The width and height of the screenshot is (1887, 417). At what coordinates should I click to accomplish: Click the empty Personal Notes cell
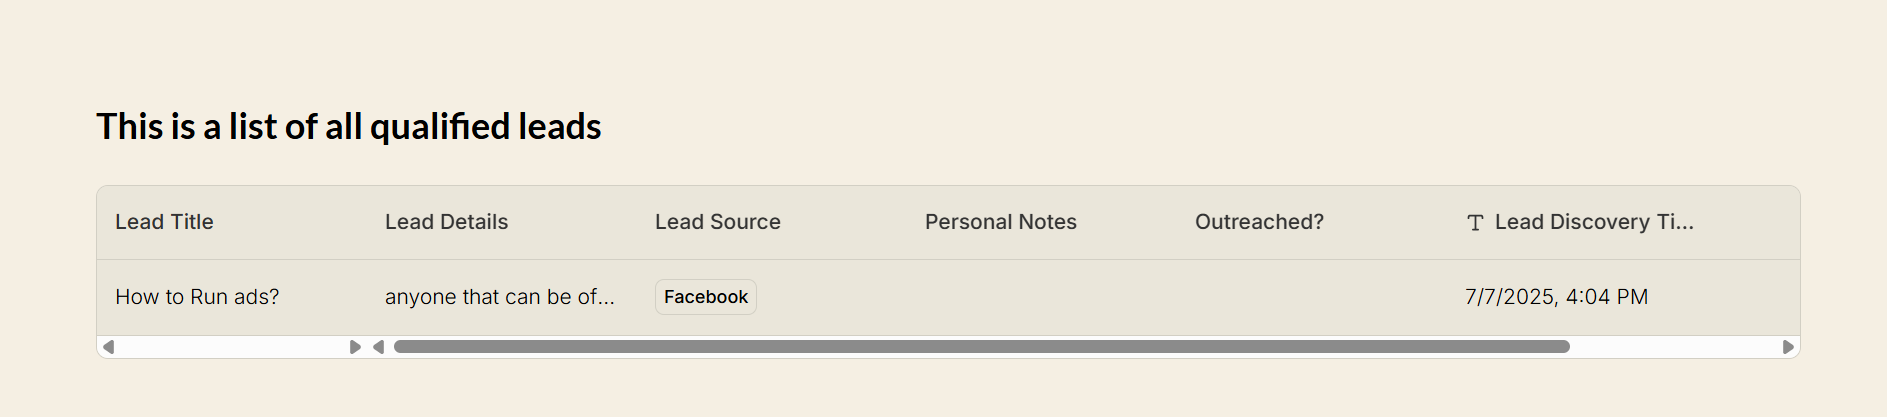click(1042, 297)
